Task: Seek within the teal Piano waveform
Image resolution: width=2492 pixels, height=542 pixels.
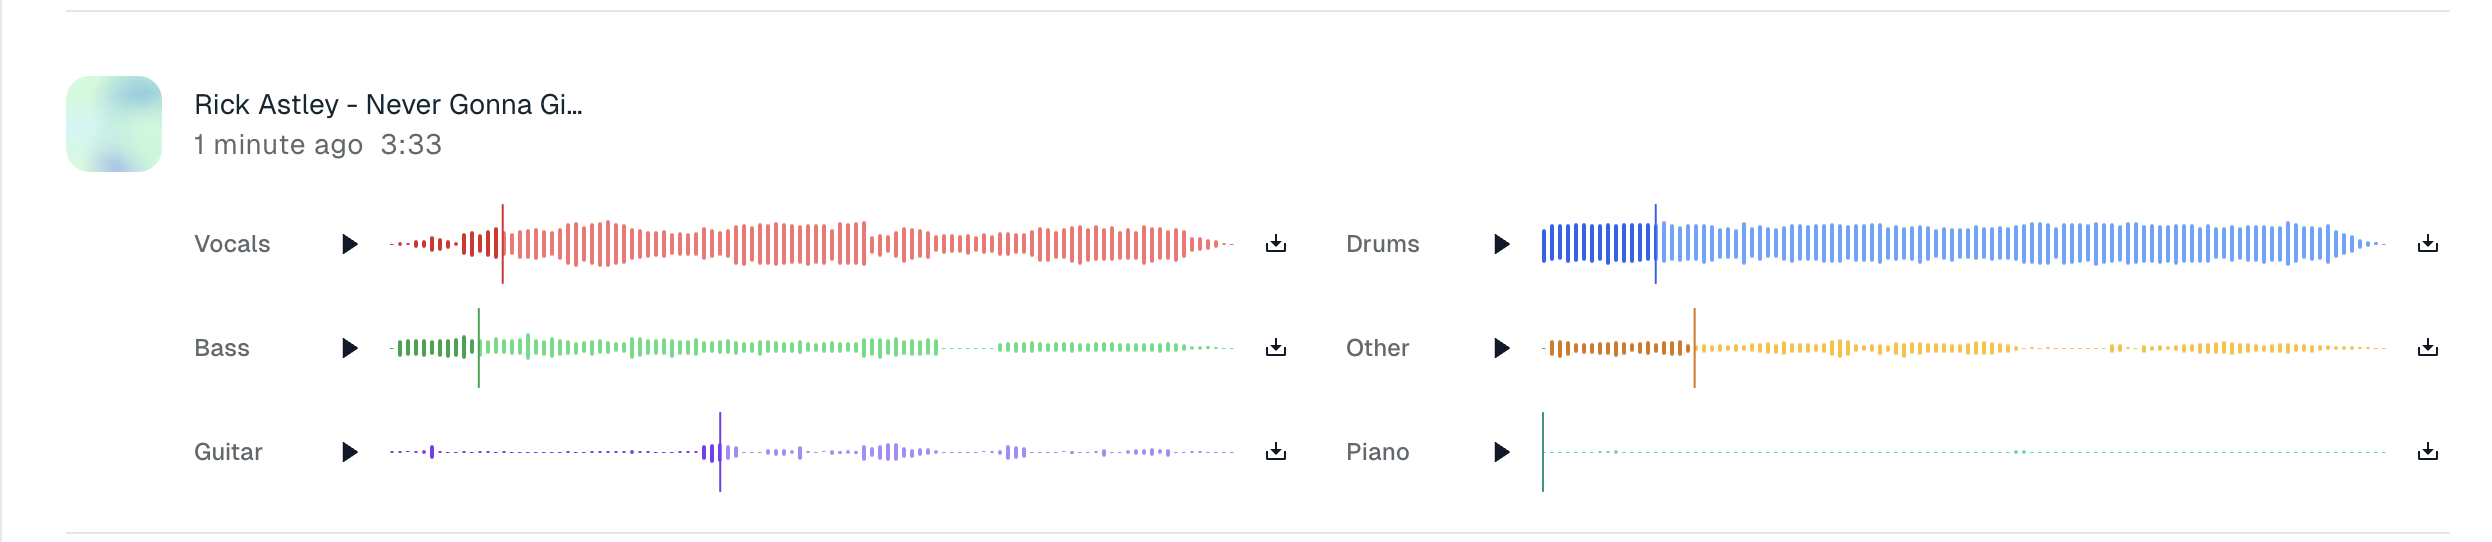Action: (1960, 452)
